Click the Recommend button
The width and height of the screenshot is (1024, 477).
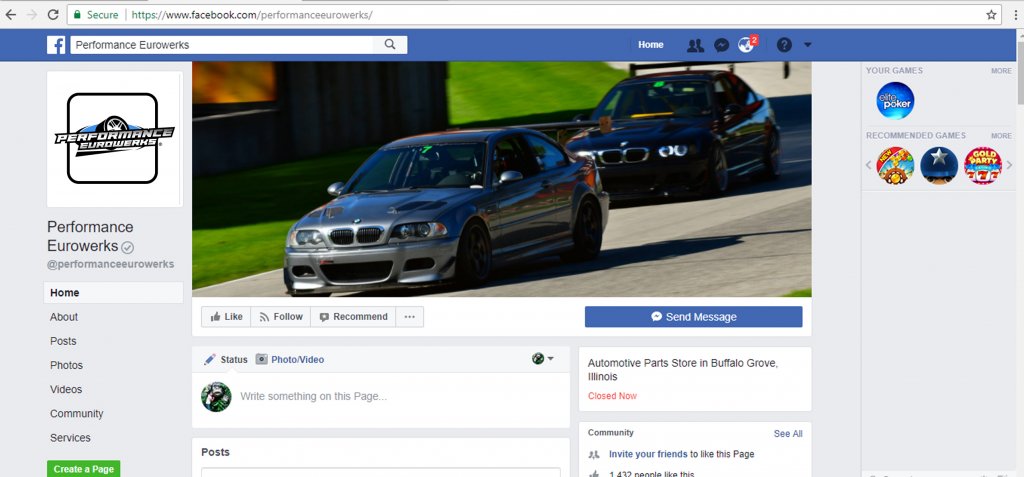point(353,317)
